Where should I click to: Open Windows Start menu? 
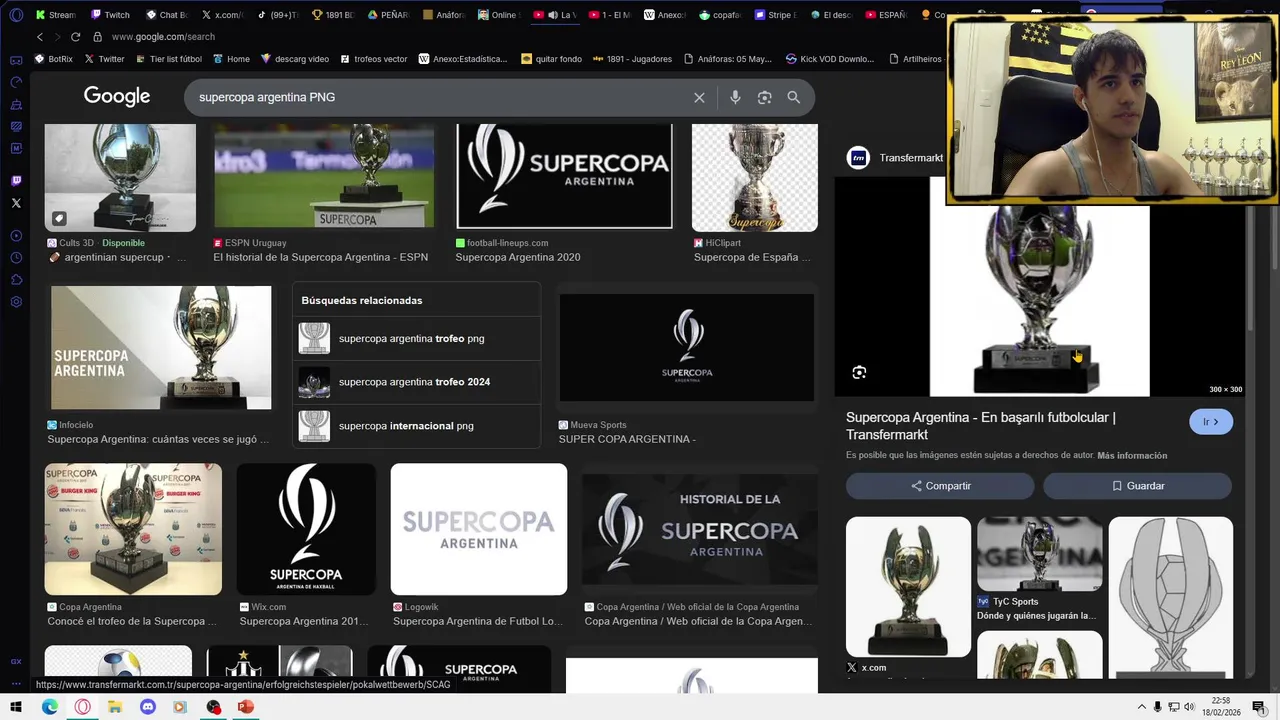click(16, 707)
